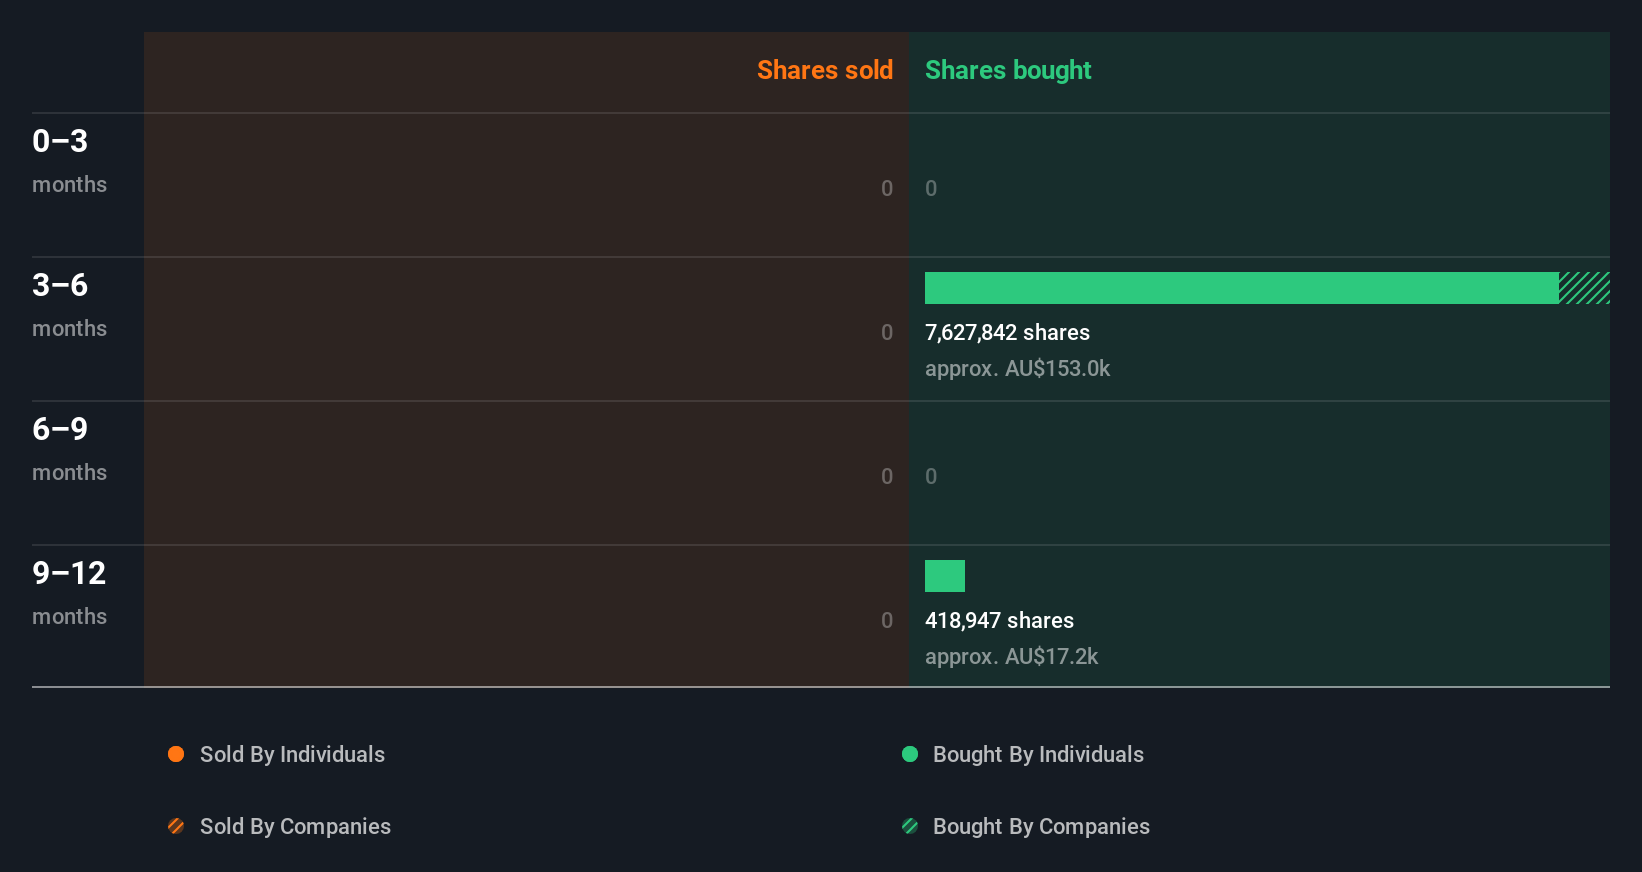Select the 0–3 months row label
This screenshot has width=1642, height=872.
69,160
